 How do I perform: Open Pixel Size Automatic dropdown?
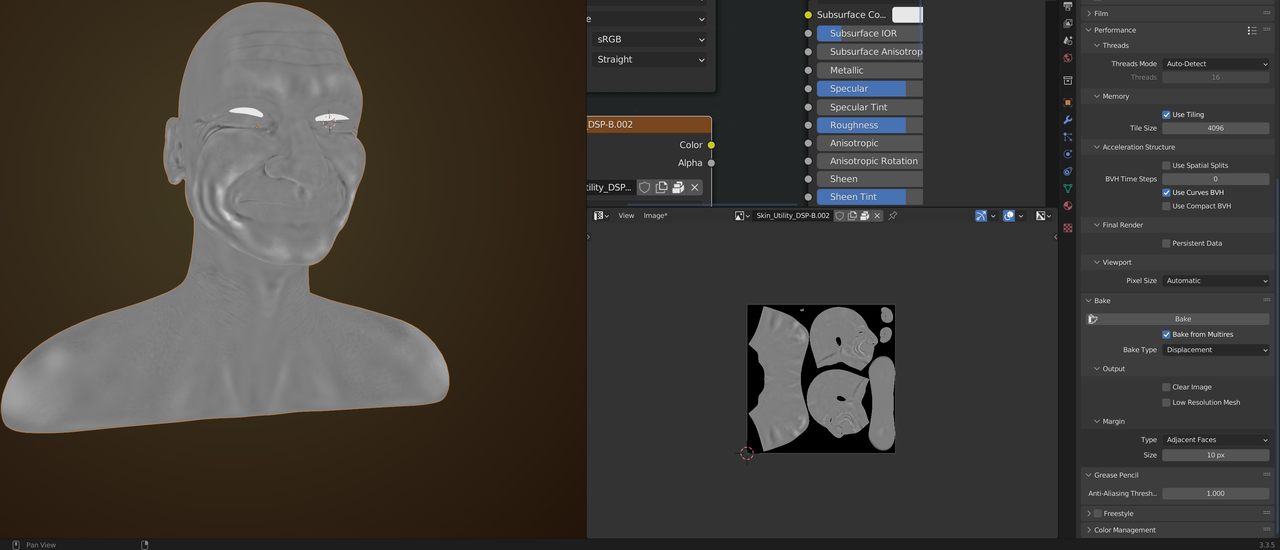(1216, 281)
